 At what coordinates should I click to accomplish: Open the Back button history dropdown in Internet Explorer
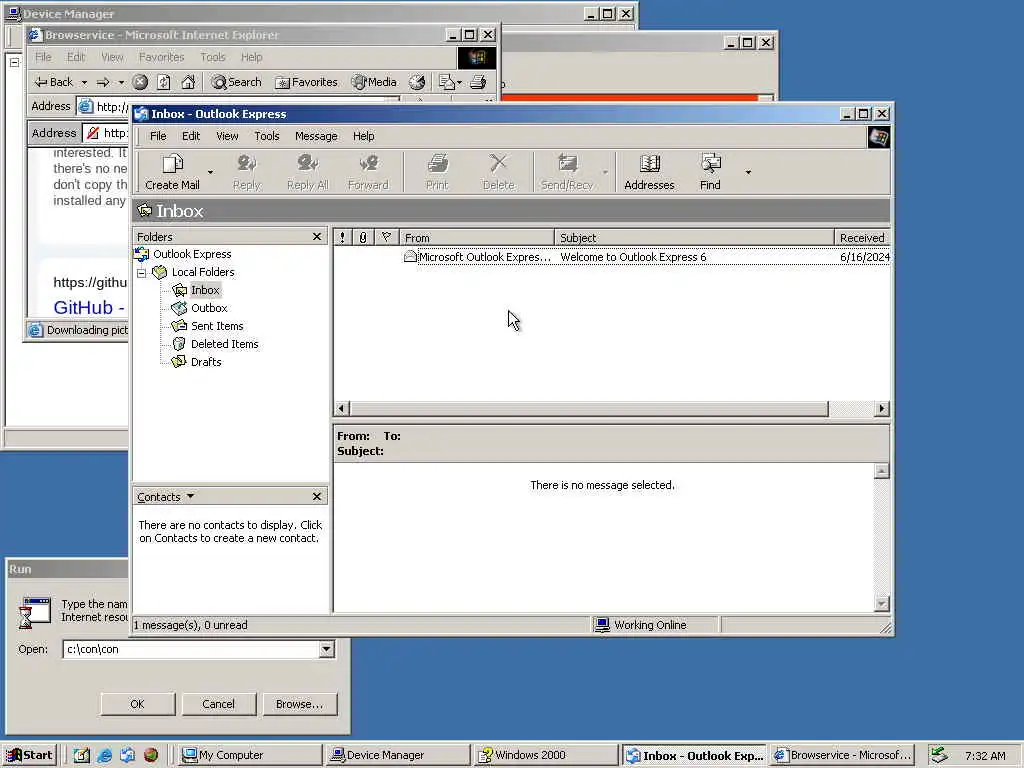84,82
